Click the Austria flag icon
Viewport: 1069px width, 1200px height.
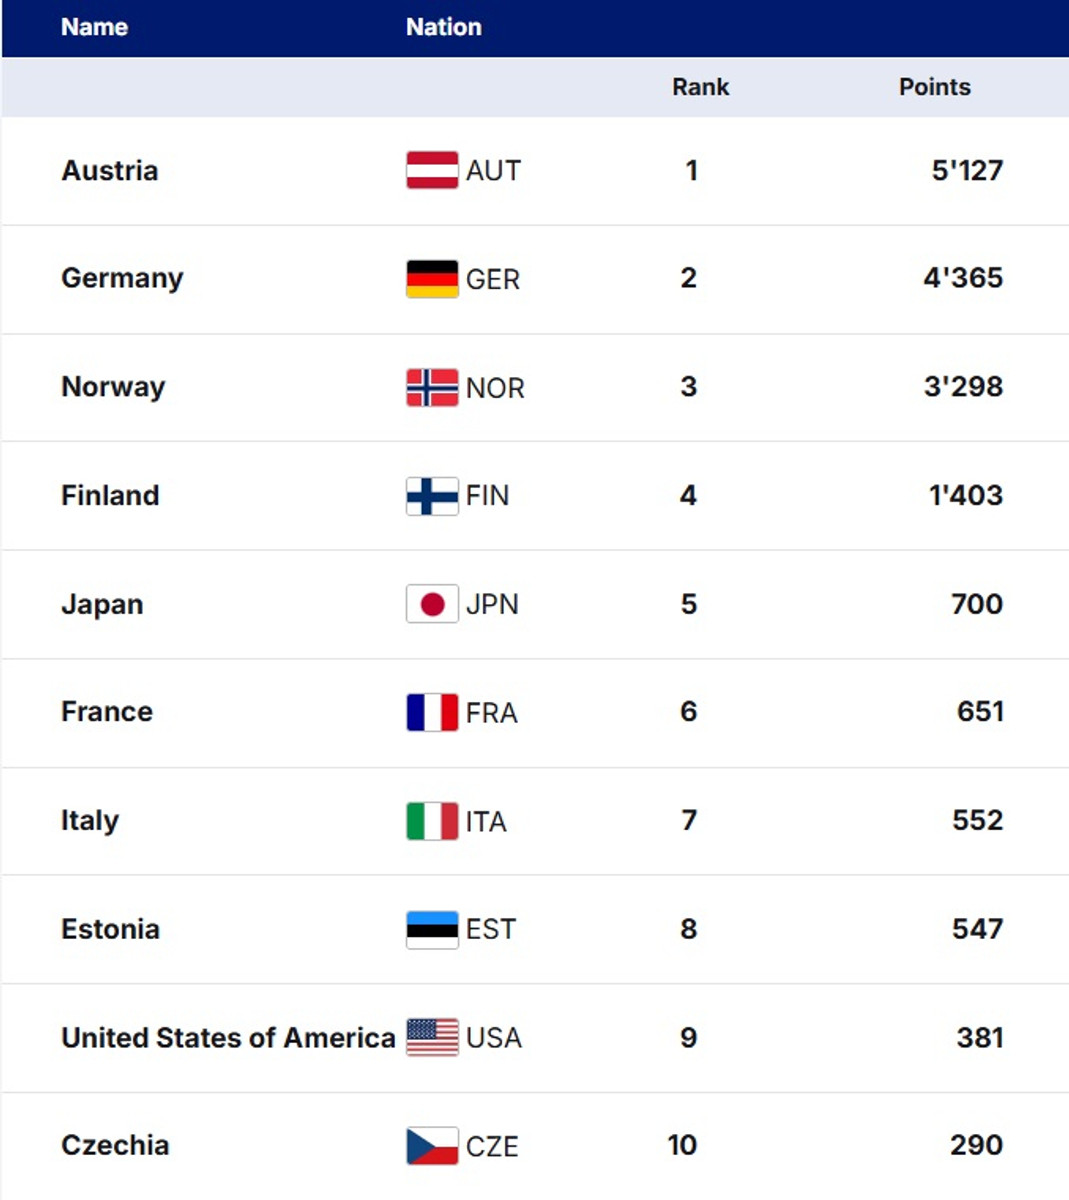[x=432, y=170]
